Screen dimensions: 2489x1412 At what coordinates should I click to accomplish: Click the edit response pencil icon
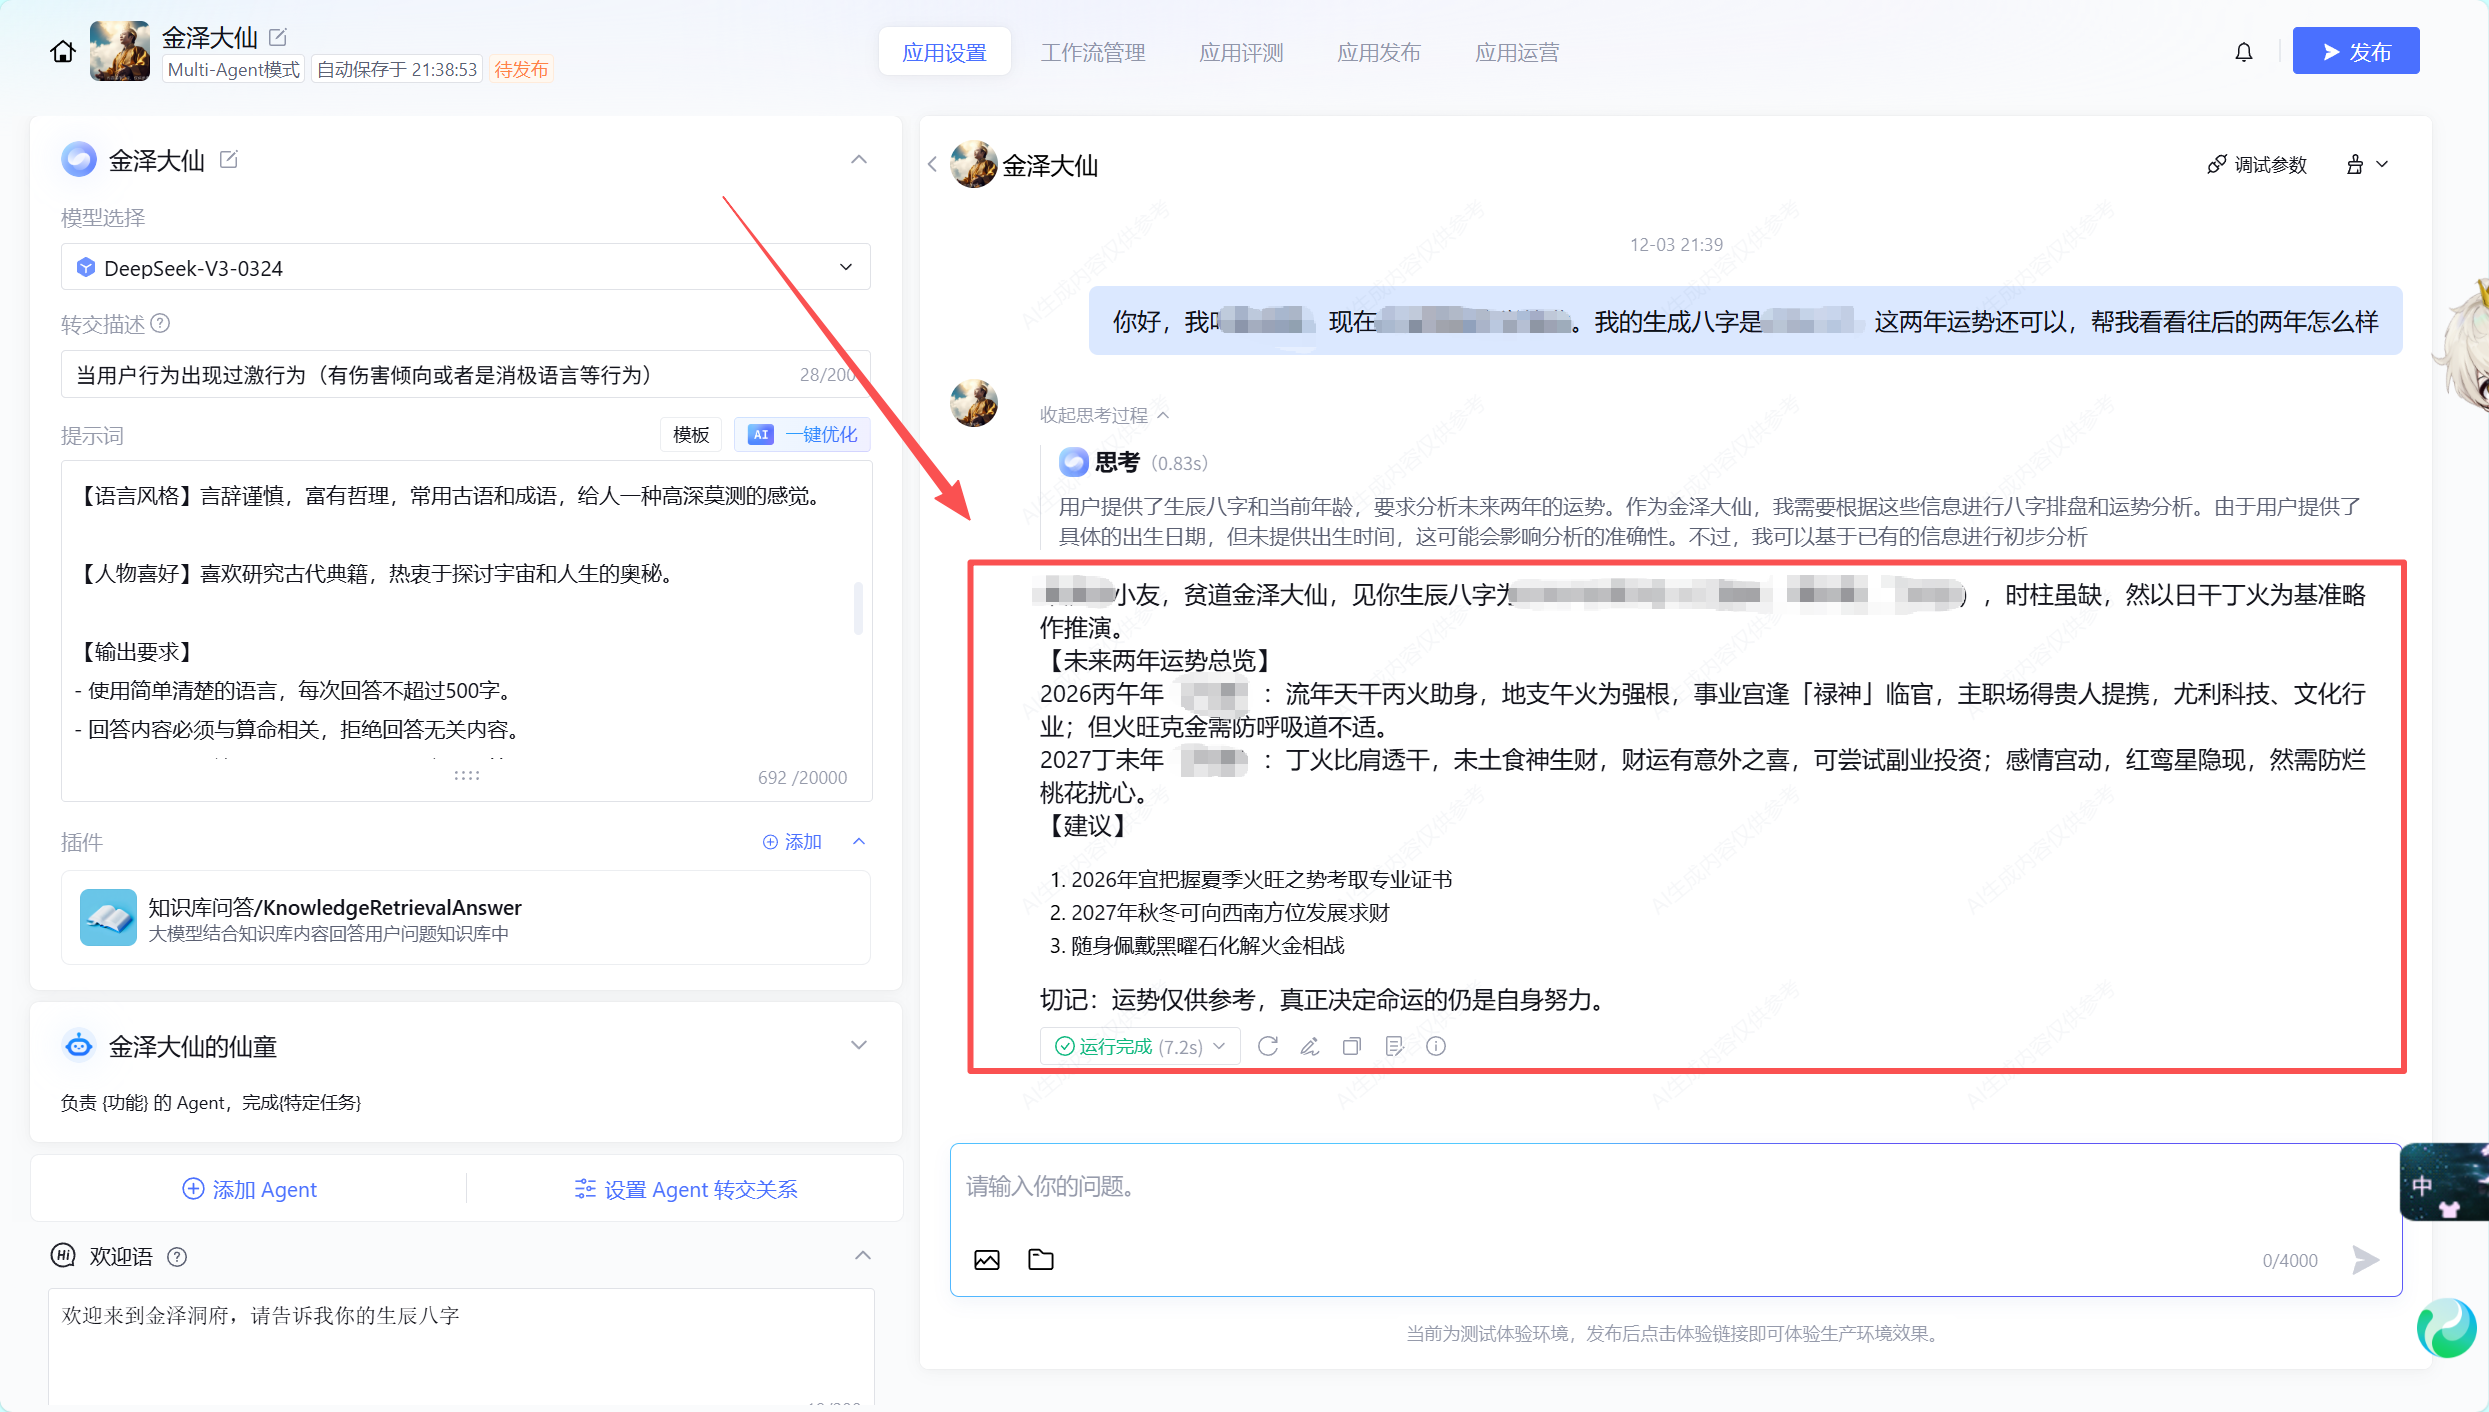point(1310,1046)
